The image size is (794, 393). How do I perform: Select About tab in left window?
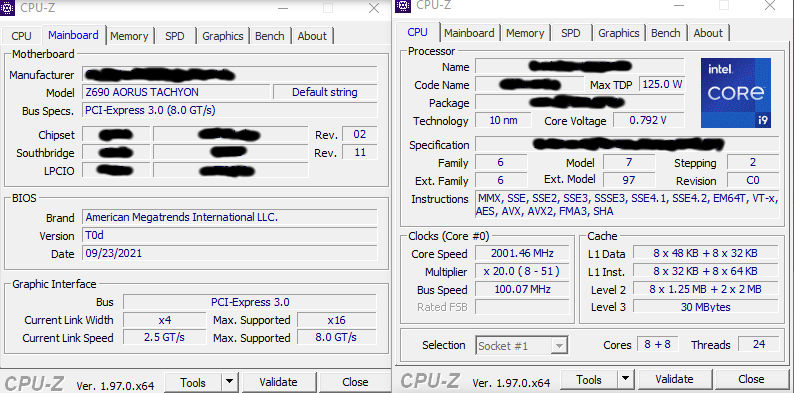pyautogui.click(x=312, y=36)
